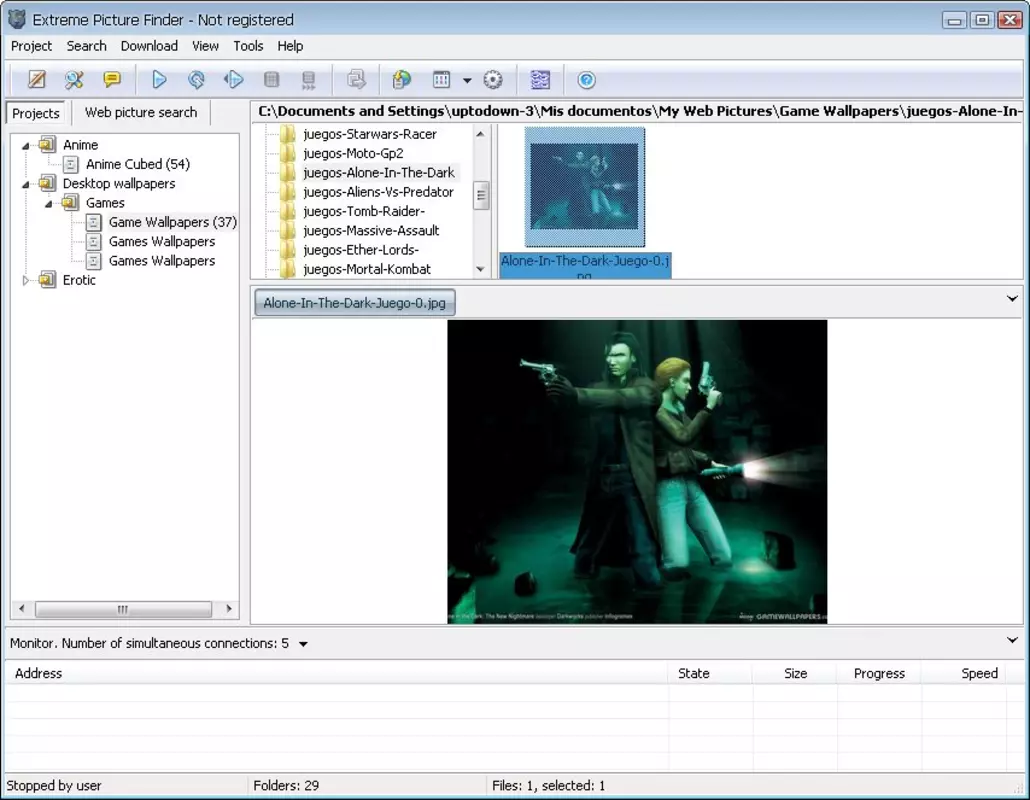Select juegos-Mortal-Kombat folder

pos(367,269)
